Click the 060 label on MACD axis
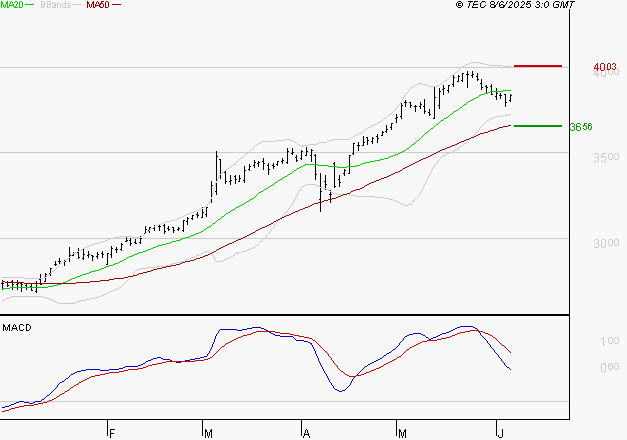This screenshot has width=627, height=440. coord(608,367)
